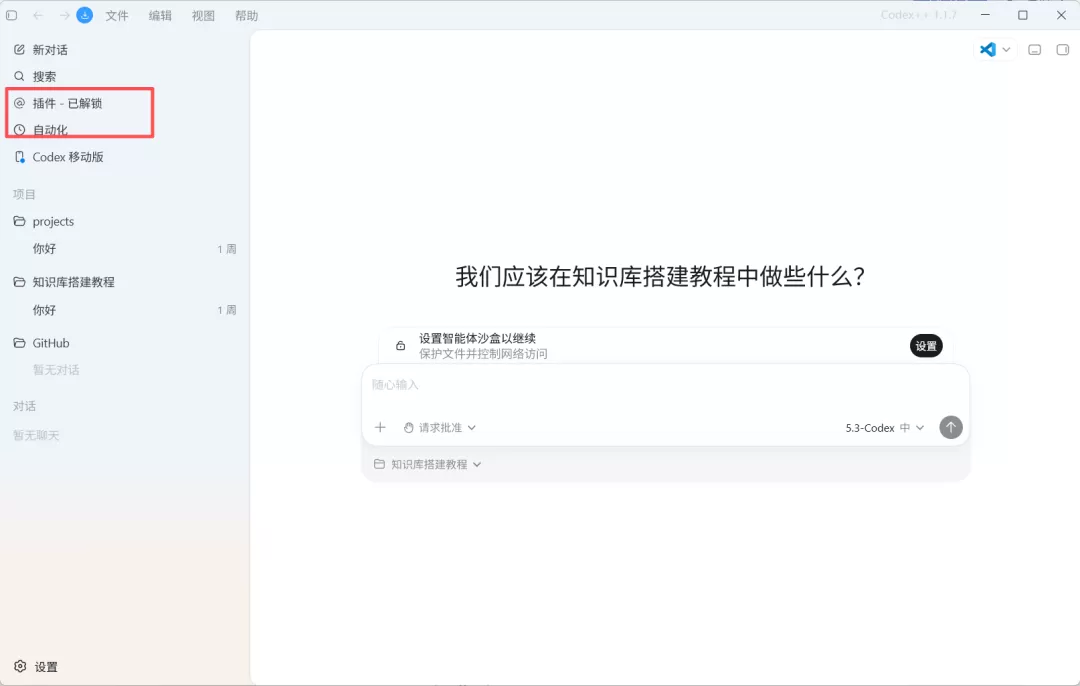Screen dimensions: 1080x686
Task: Open the 帮助 menu
Action: (247, 15)
